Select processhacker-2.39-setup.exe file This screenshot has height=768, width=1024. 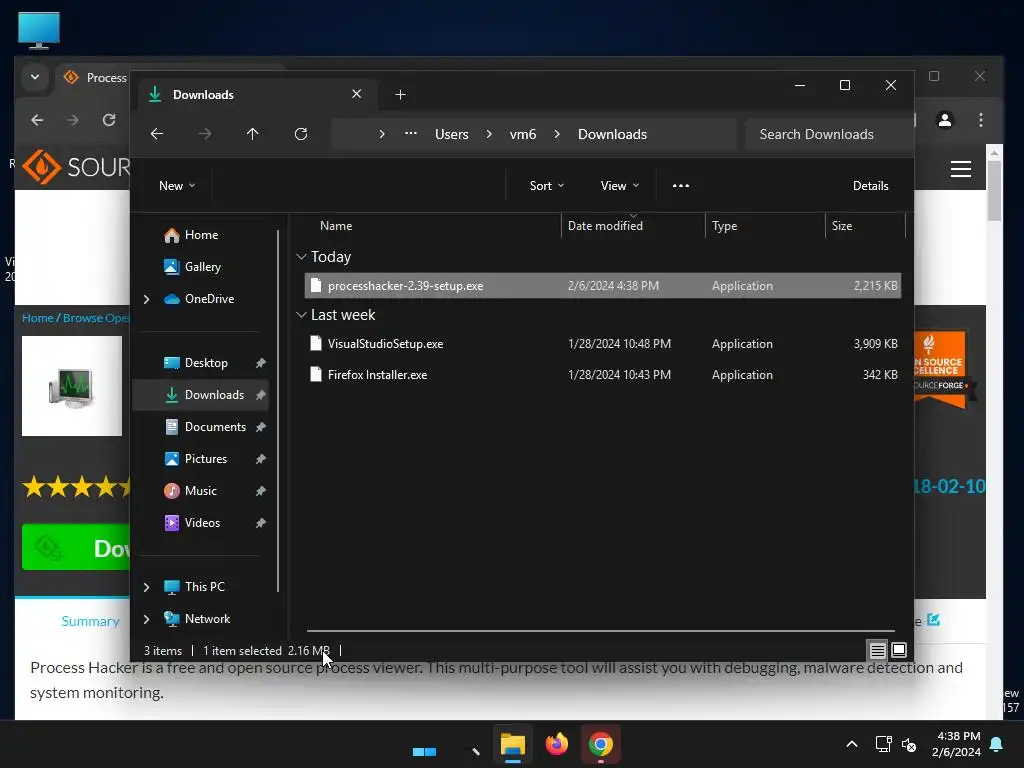click(603, 286)
